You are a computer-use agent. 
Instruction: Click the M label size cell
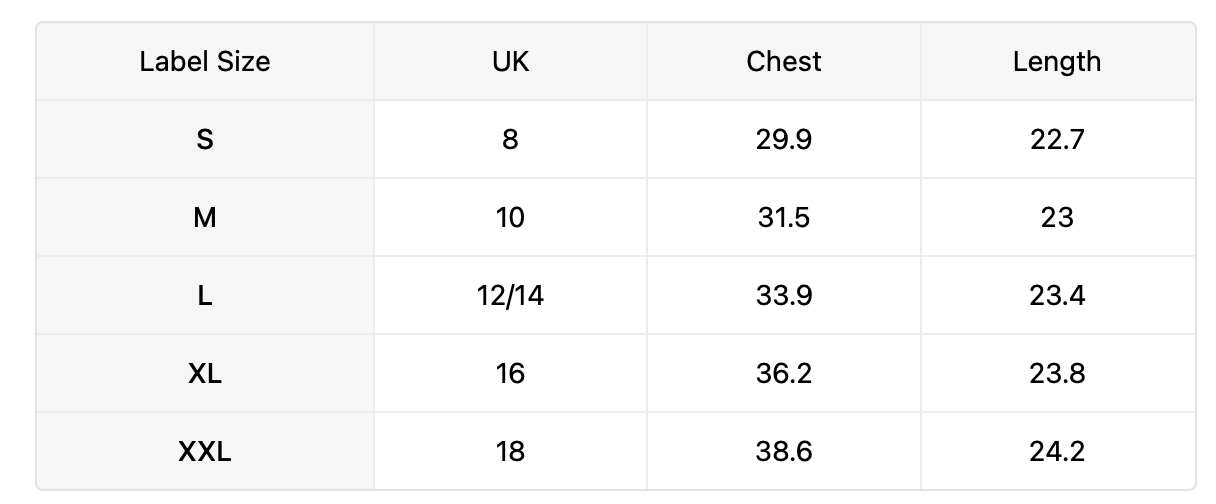pyautogui.click(x=205, y=217)
